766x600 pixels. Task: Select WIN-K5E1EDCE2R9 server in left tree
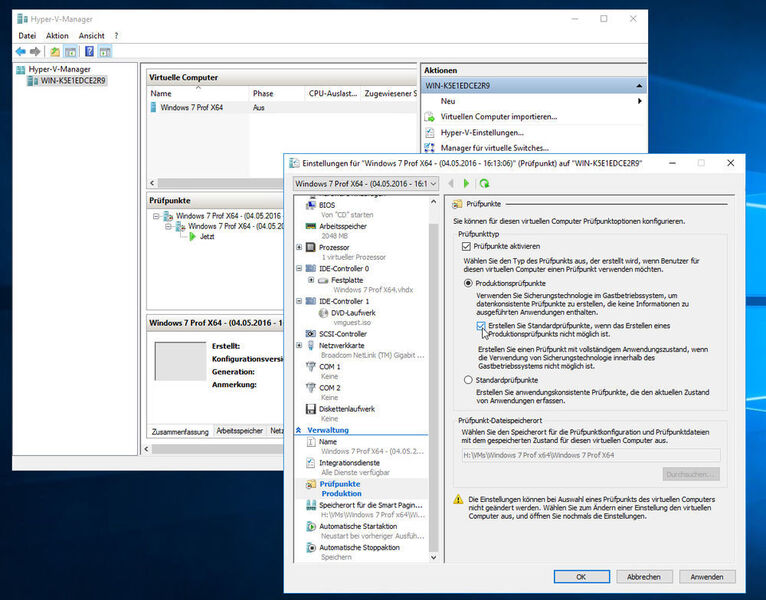click(x=73, y=81)
